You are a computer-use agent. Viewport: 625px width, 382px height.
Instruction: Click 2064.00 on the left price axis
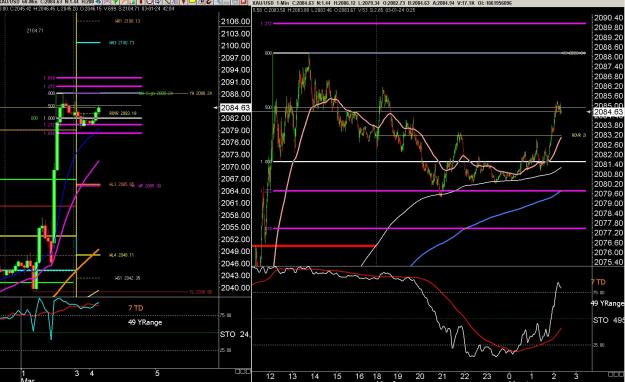pyautogui.click(x=236, y=191)
